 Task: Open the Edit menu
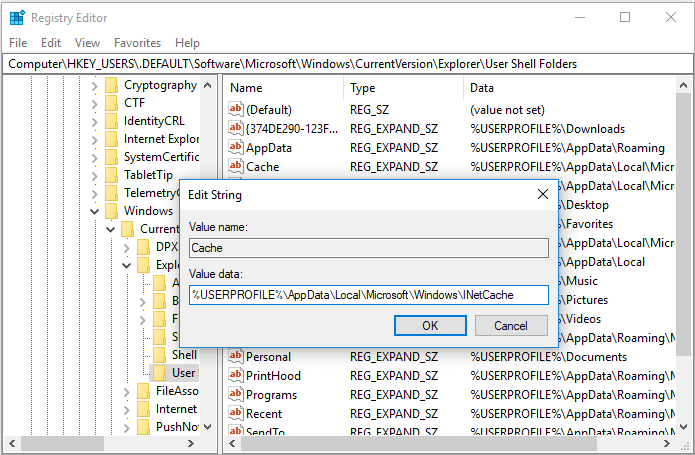click(x=51, y=43)
